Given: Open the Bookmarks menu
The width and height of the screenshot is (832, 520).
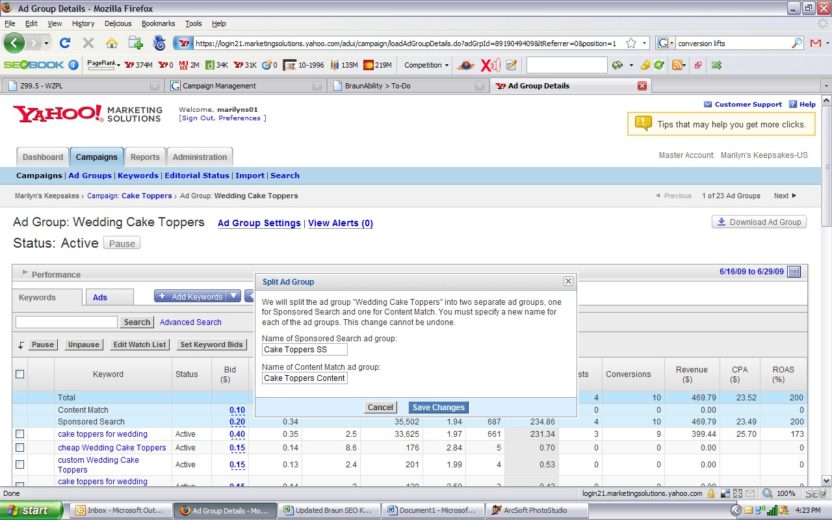Looking at the screenshot, I should (x=158, y=23).
